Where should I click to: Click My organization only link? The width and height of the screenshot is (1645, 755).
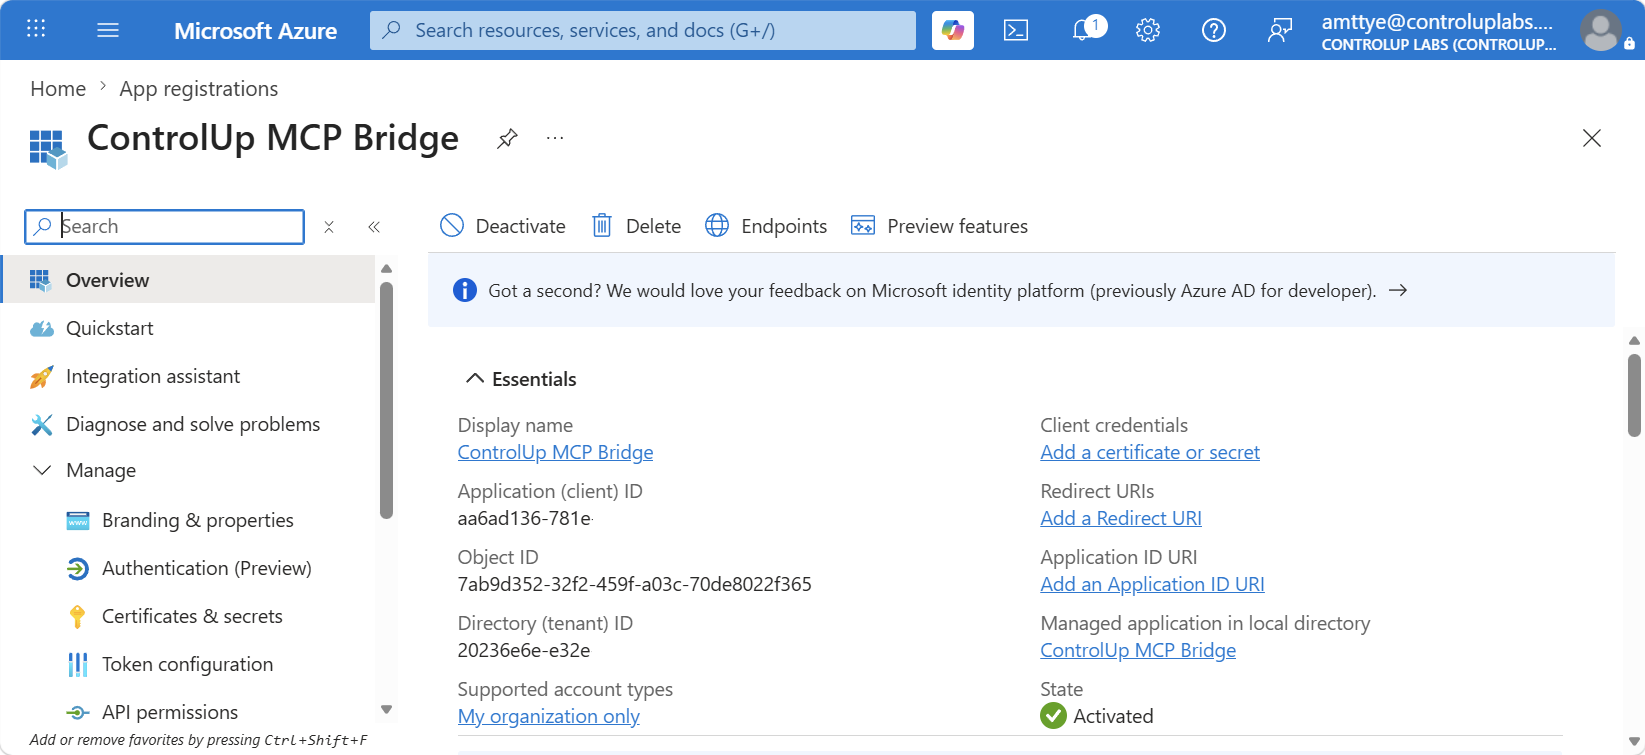tap(549, 716)
